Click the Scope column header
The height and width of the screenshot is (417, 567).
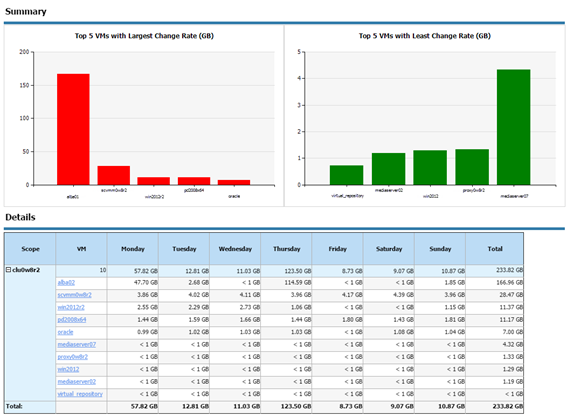click(30, 249)
